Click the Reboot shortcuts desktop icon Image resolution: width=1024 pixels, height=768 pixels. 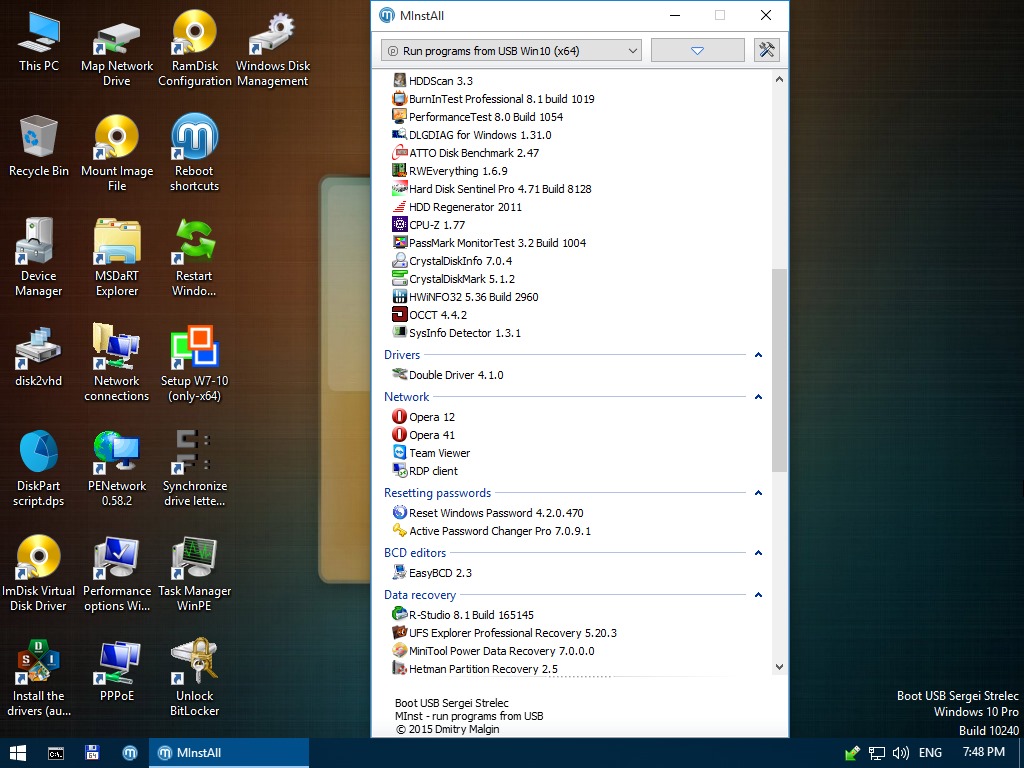click(195, 153)
